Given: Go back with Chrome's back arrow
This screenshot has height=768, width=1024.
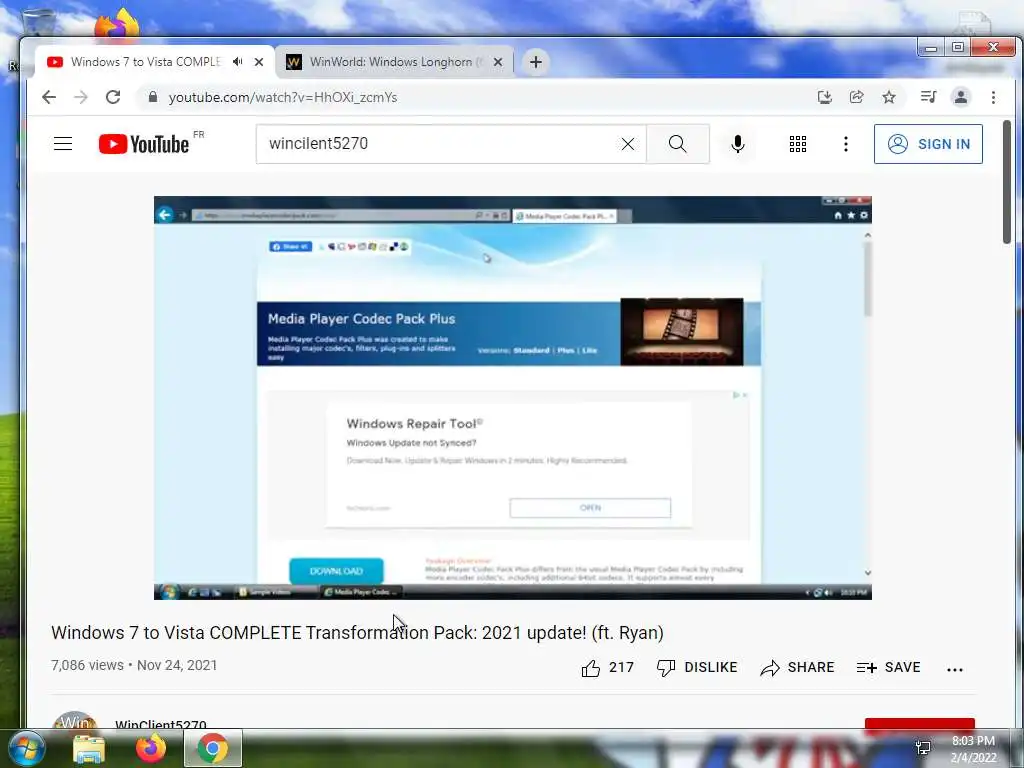Looking at the screenshot, I should [49, 97].
